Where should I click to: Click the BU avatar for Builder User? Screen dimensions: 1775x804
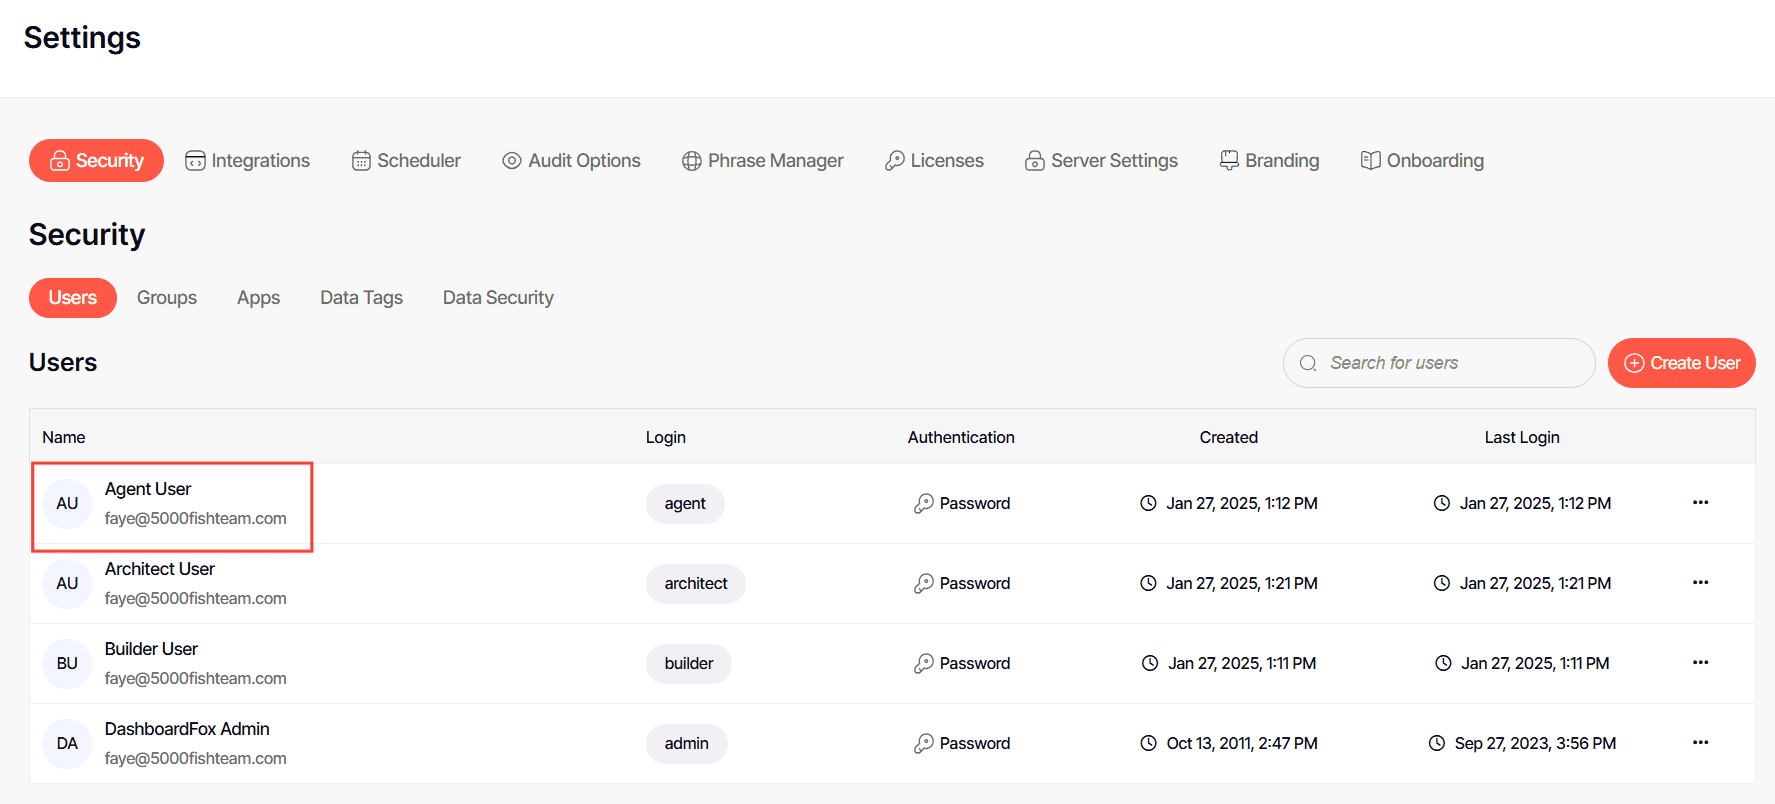click(67, 664)
